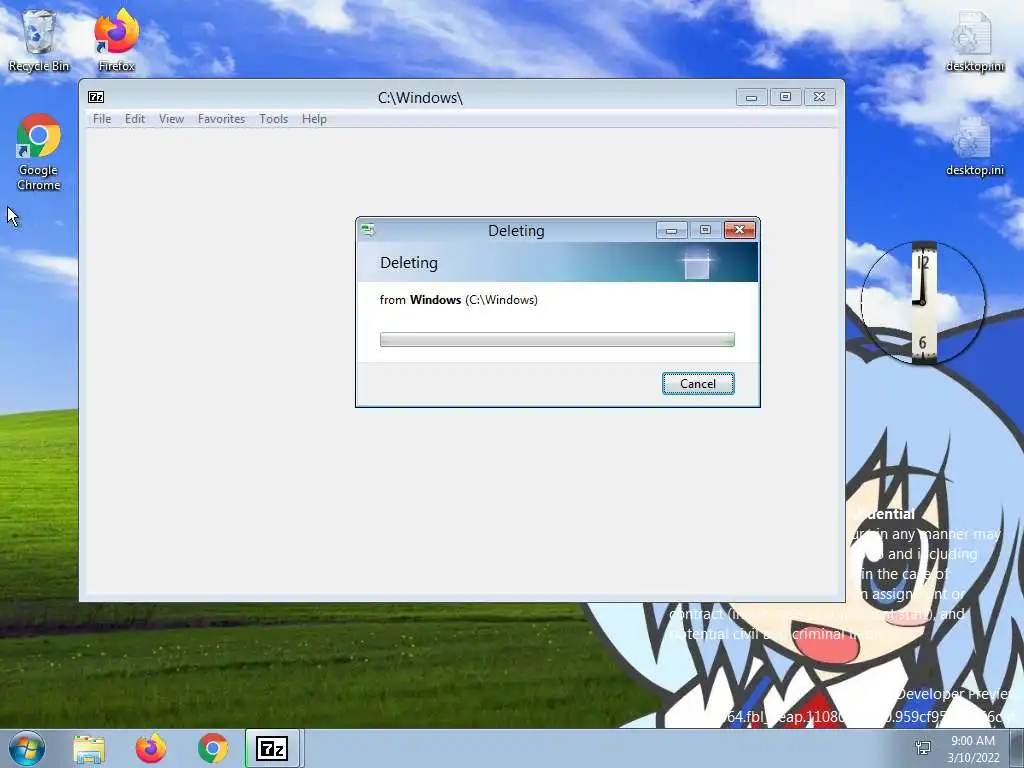
Task: Click the 'from Windows (C:\Windows)' text
Action: 458,300
